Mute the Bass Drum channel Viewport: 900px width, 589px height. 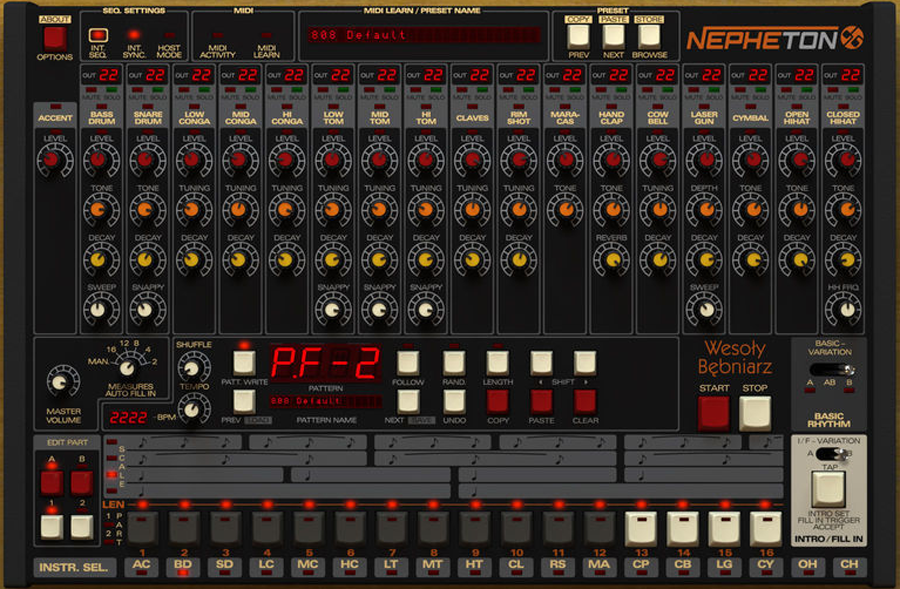91,90
